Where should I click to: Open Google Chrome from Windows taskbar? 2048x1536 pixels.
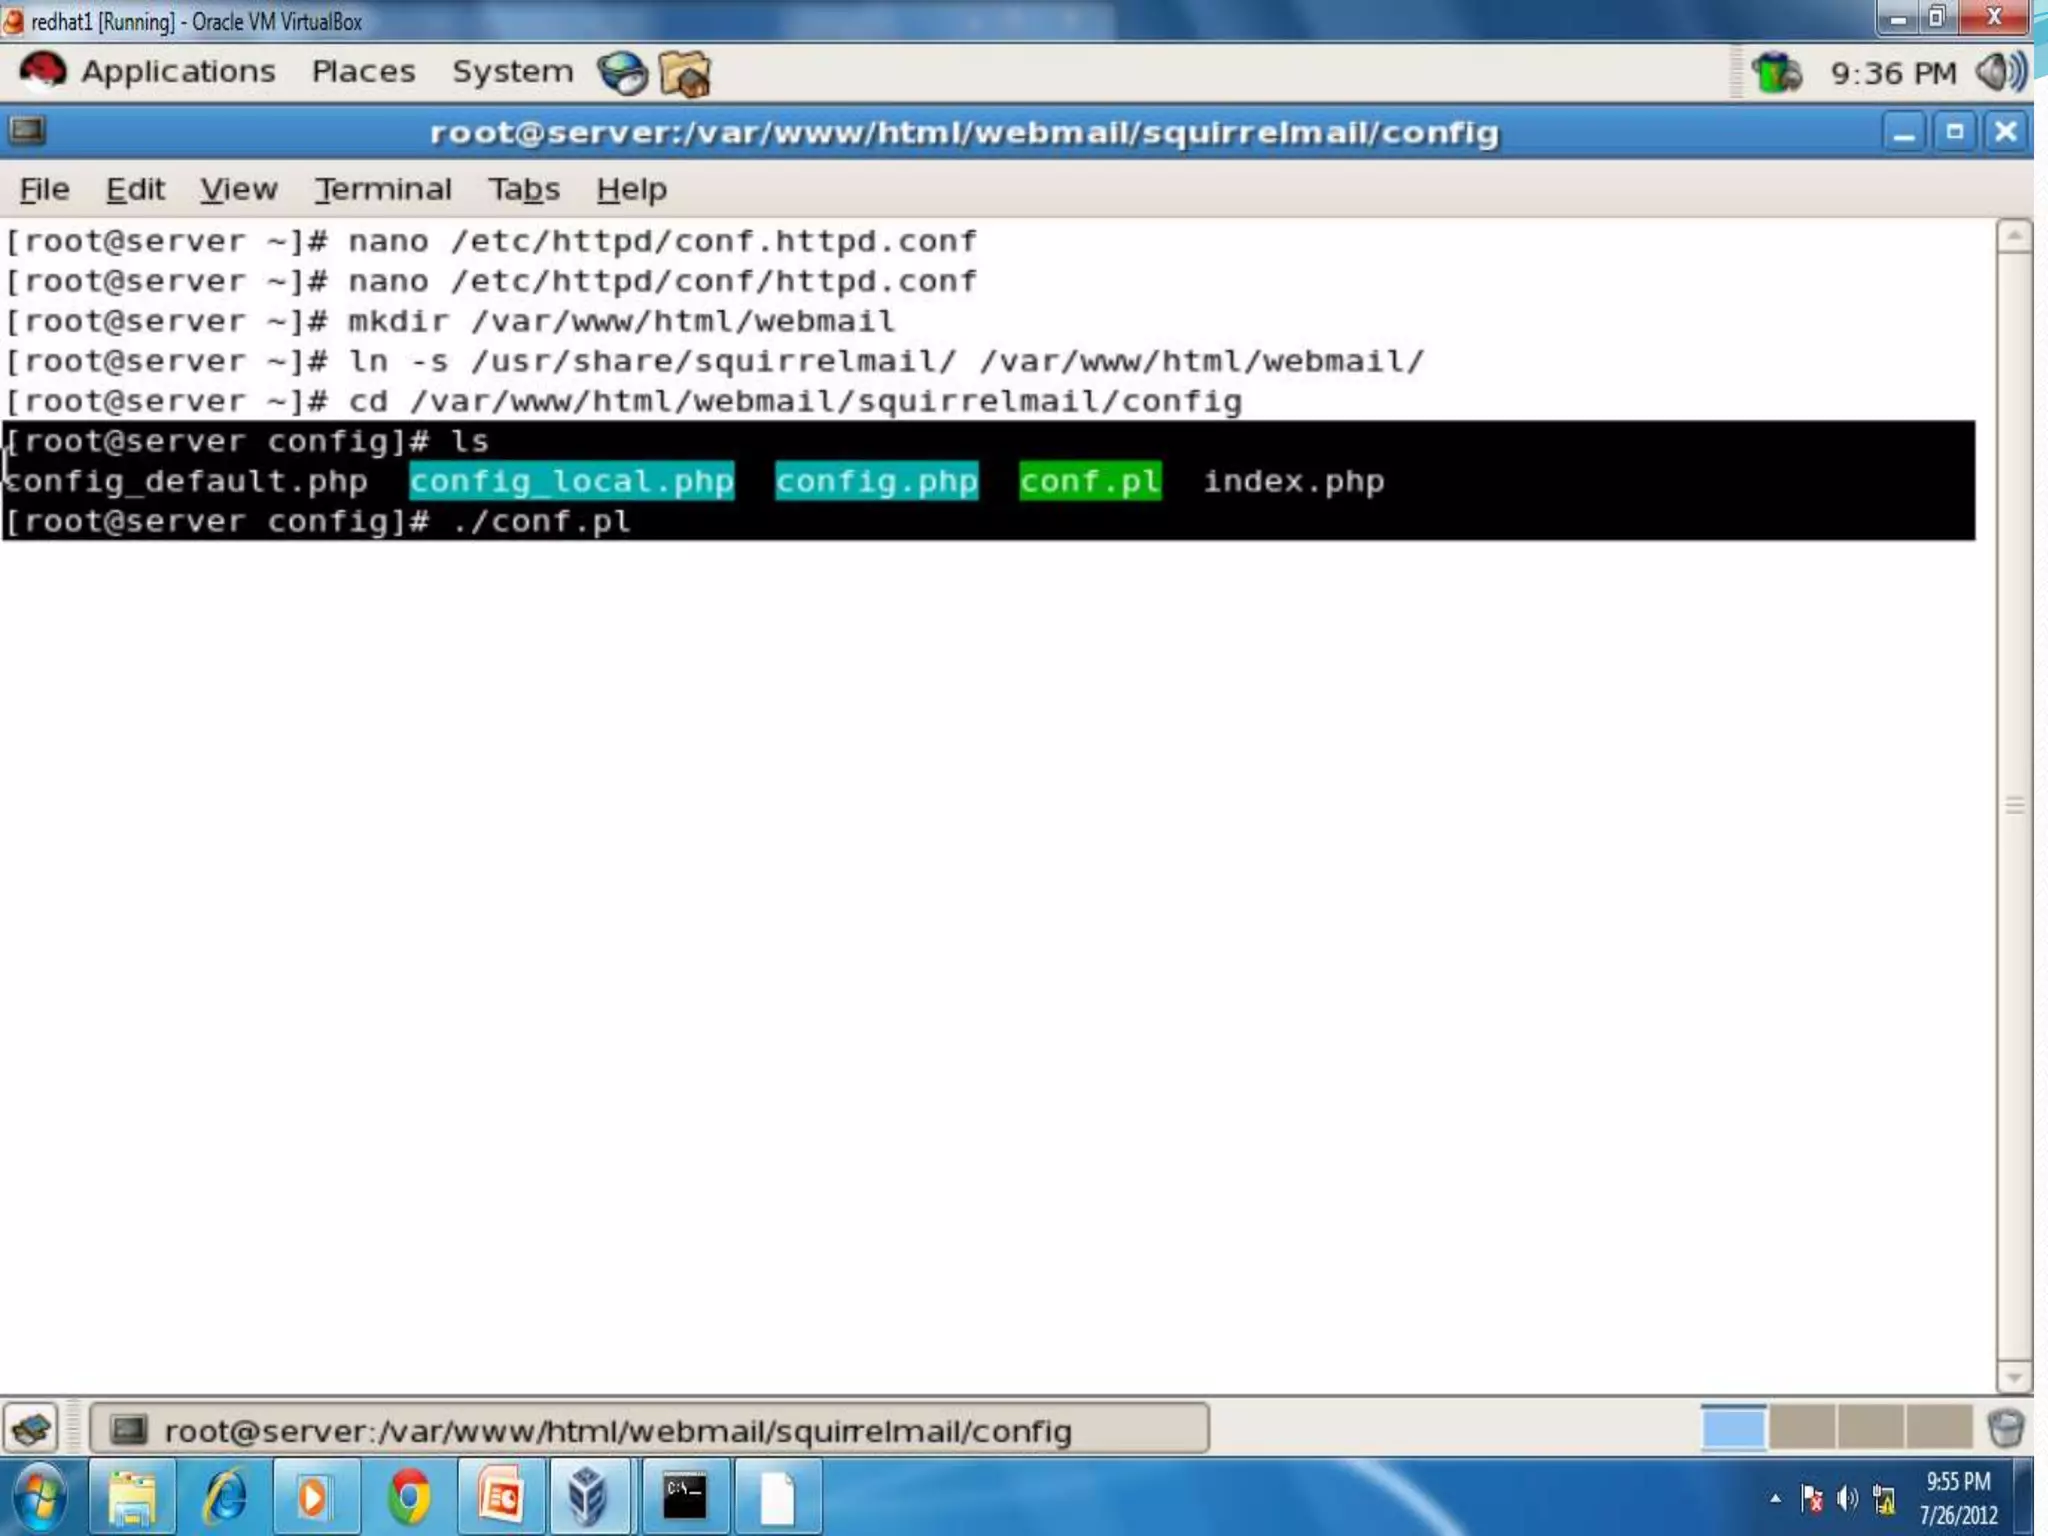click(x=409, y=1497)
